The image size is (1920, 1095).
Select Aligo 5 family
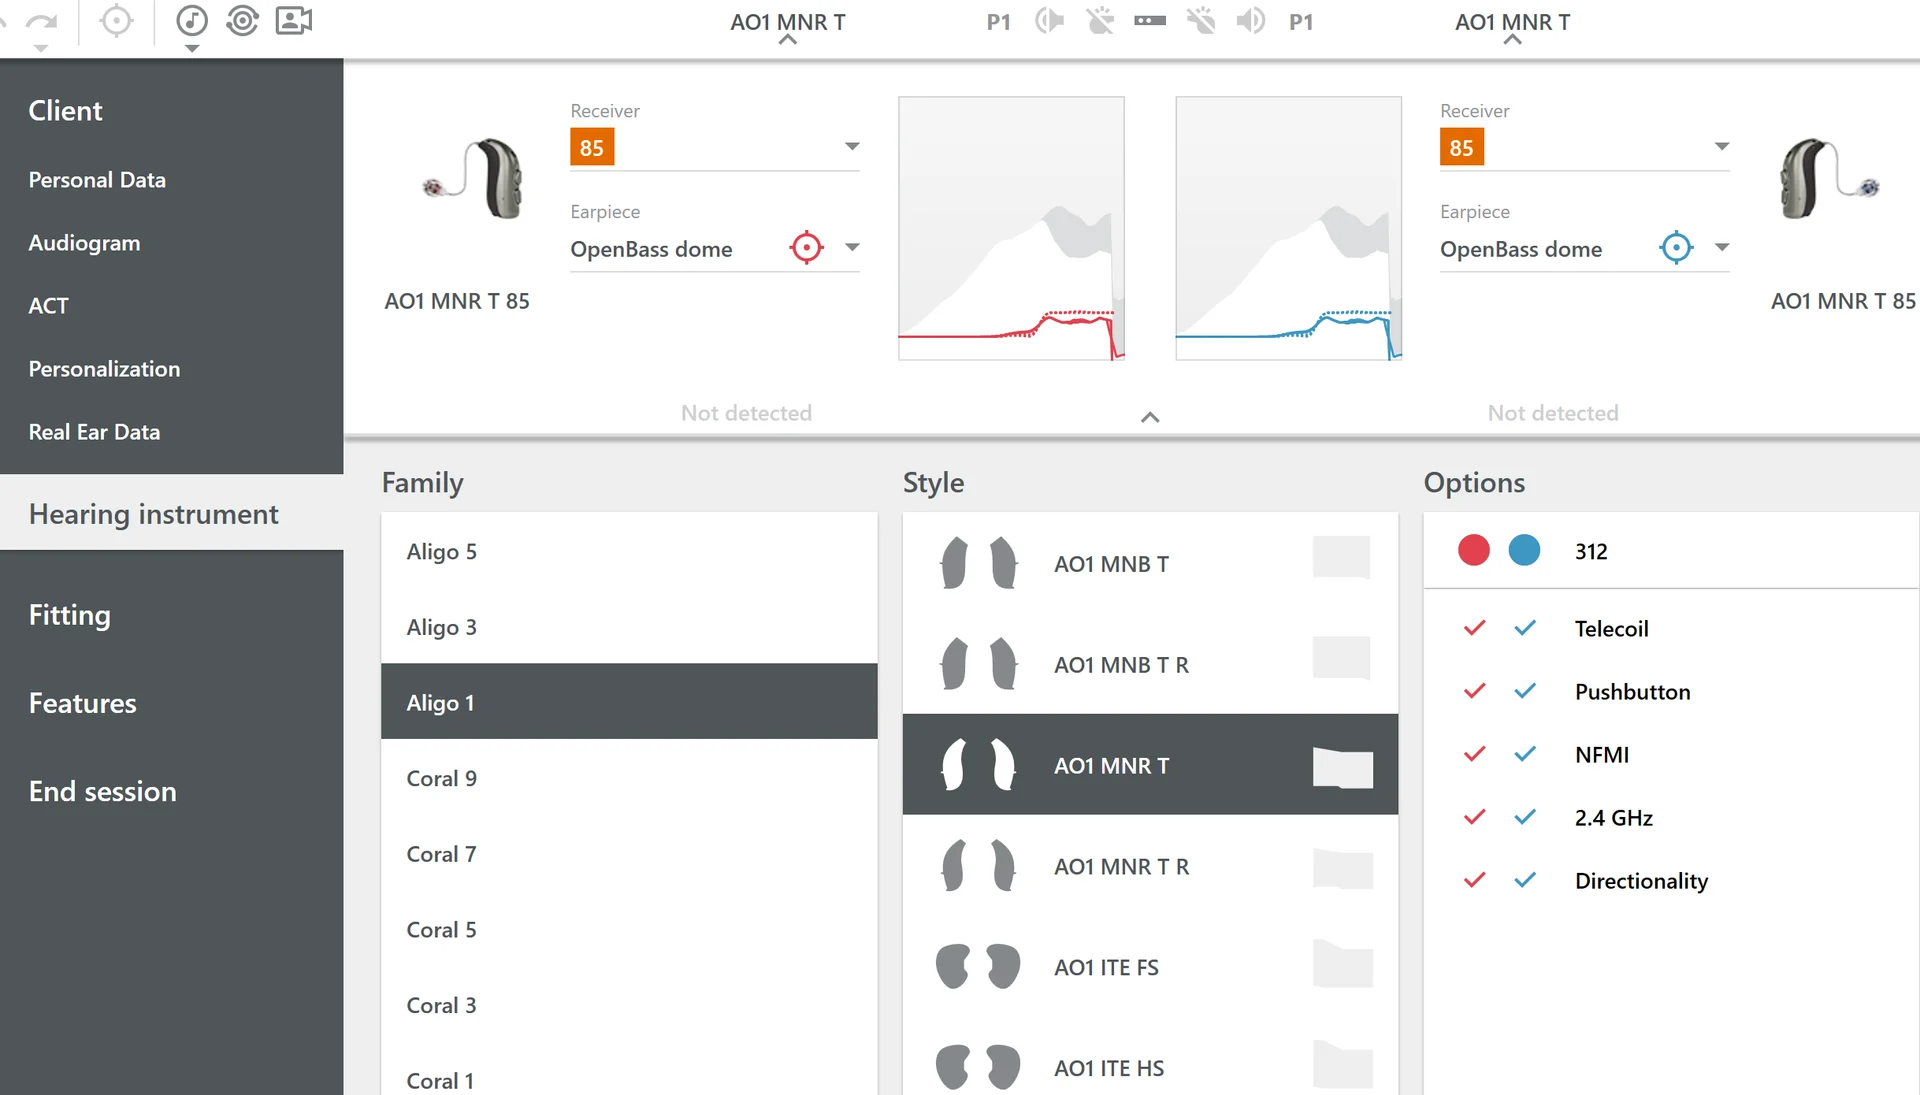(629, 551)
